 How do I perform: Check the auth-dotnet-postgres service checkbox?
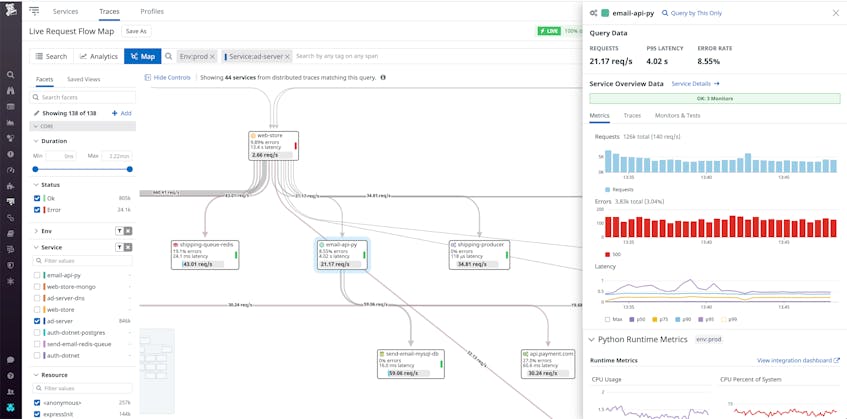[x=37, y=333]
